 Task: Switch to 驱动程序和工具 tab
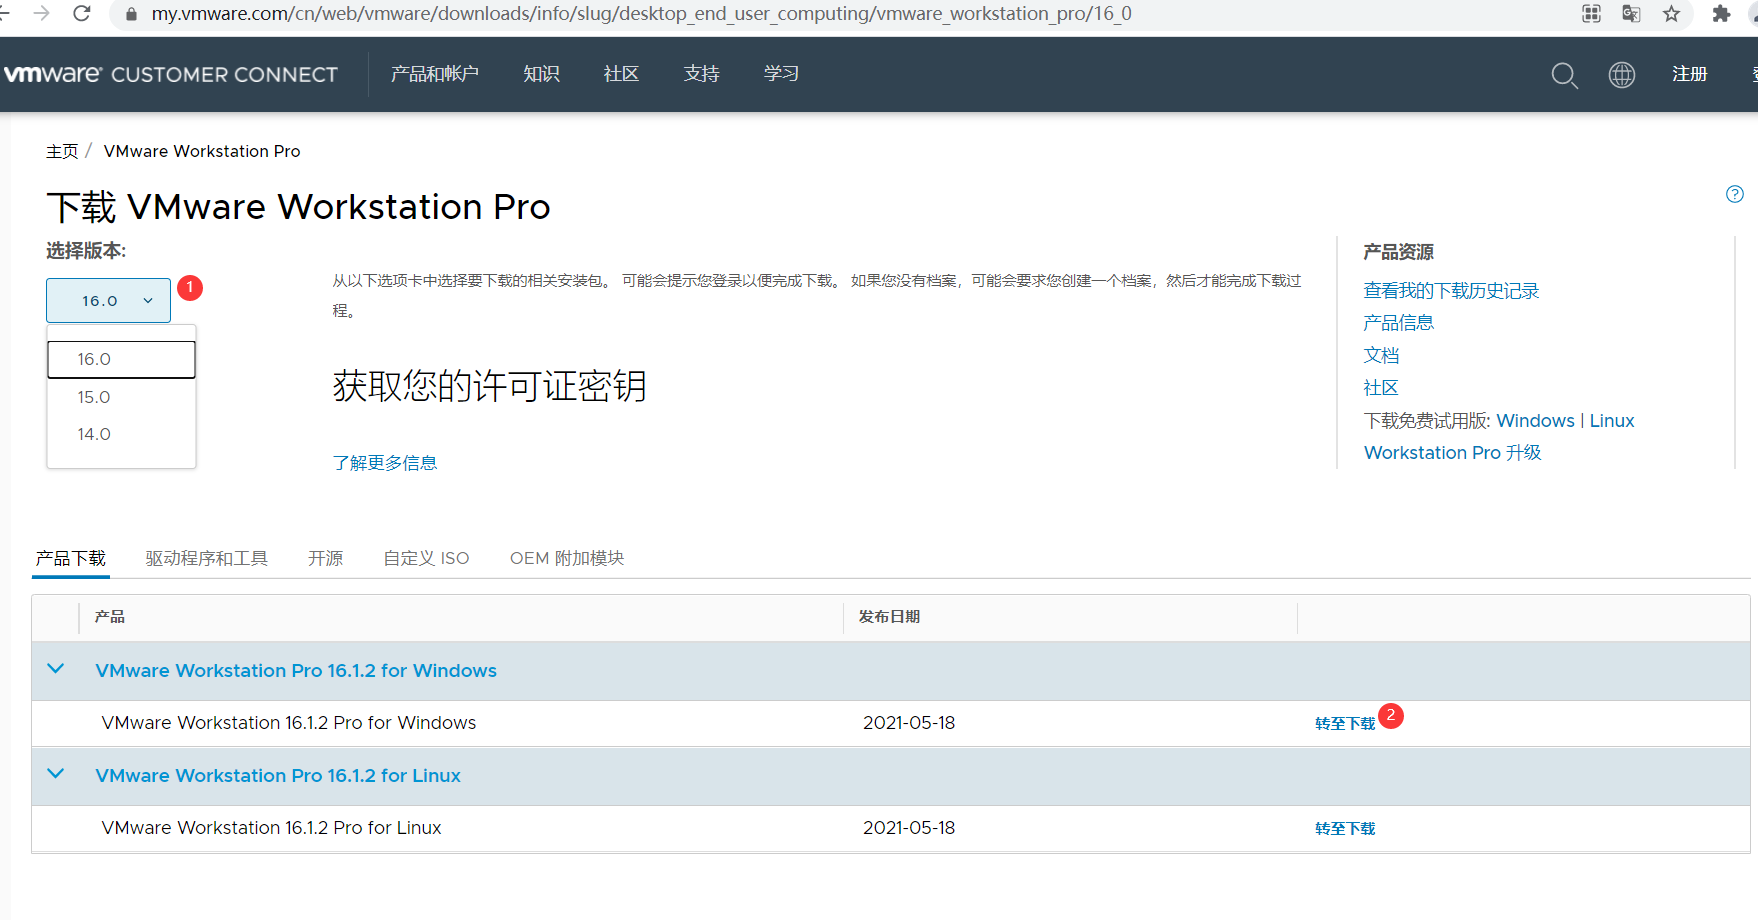coord(207,558)
